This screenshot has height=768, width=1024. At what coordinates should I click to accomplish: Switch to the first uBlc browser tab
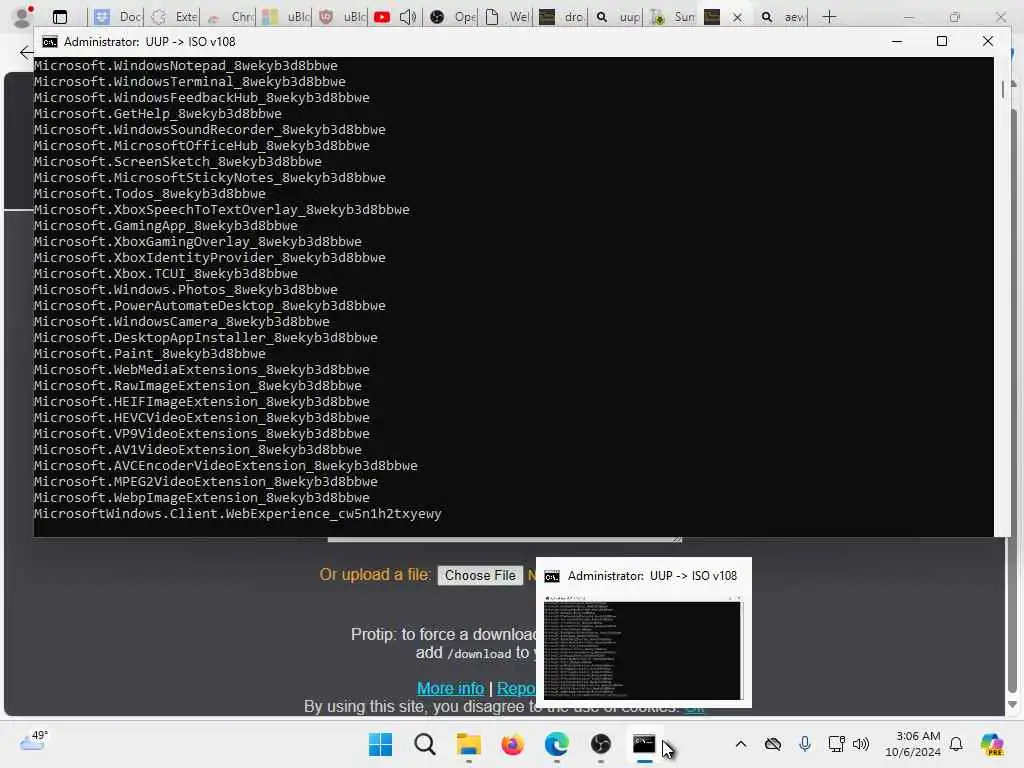[286, 17]
